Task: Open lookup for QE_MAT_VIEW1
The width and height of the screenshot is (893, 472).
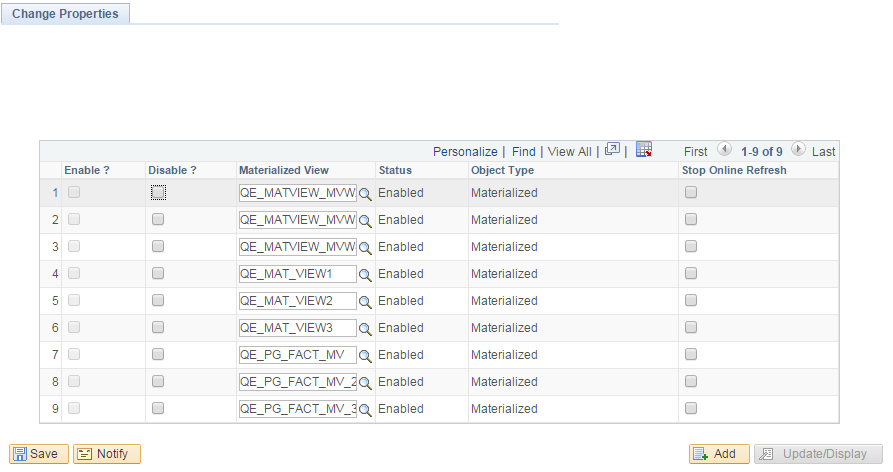Action: (366, 275)
